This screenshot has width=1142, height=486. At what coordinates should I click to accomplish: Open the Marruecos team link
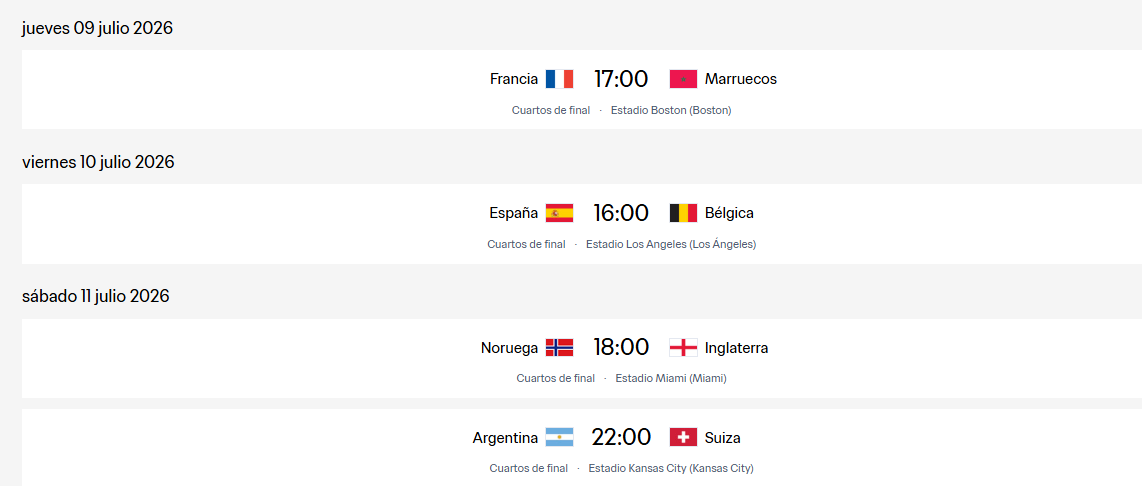[x=741, y=79]
